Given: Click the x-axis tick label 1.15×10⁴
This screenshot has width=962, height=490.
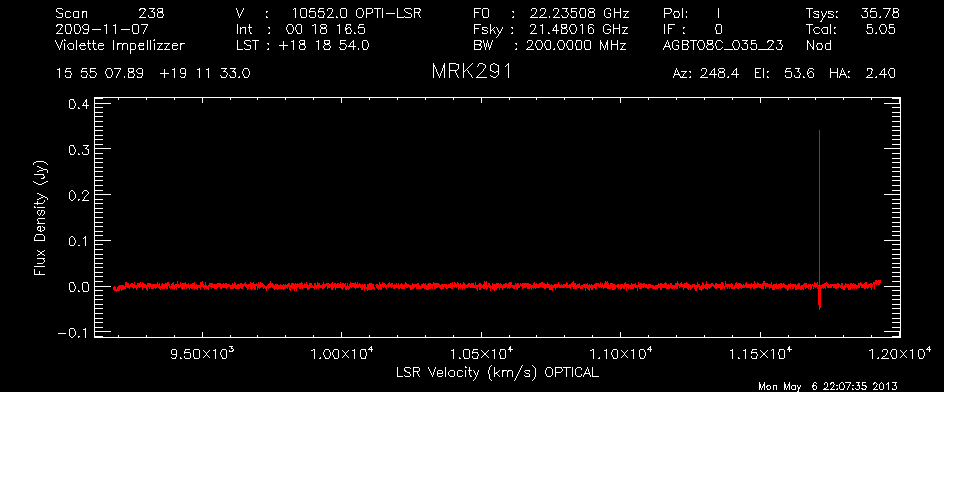Looking at the screenshot, I should pyautogui.click(x=760, y=354).
